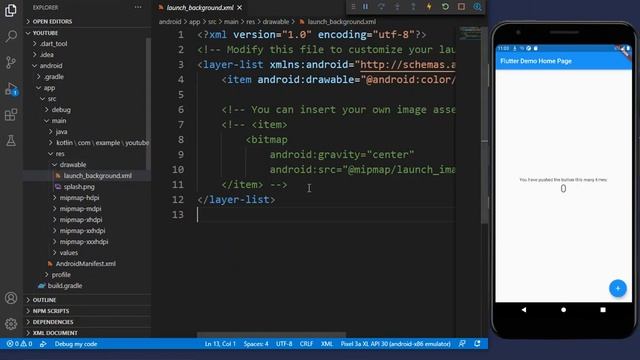Restart the debug session
This screenshot has height=360, width=640.
[x=445, y=7]
